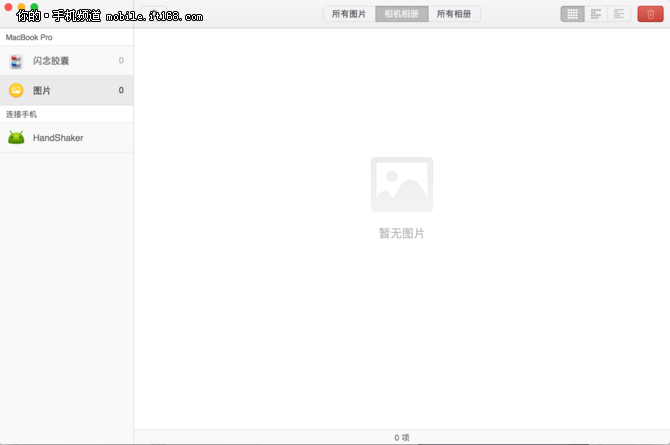Click the MacBook Pro section header
The width and height of the screenshot is (670, 445).
[x=30, y=37]
